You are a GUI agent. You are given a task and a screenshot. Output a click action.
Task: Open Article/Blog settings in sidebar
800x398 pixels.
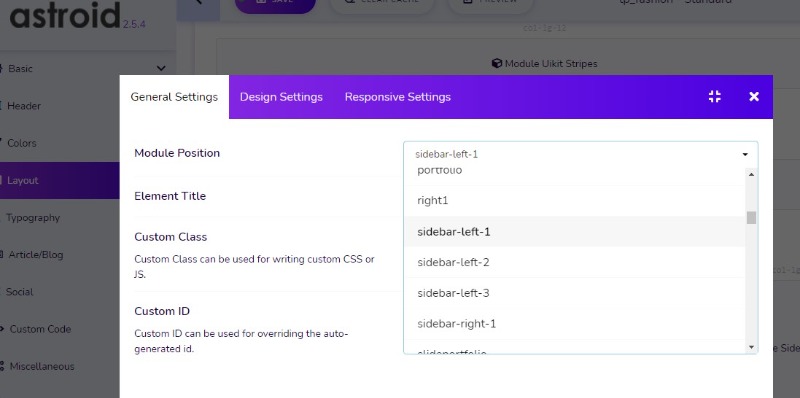36,255
